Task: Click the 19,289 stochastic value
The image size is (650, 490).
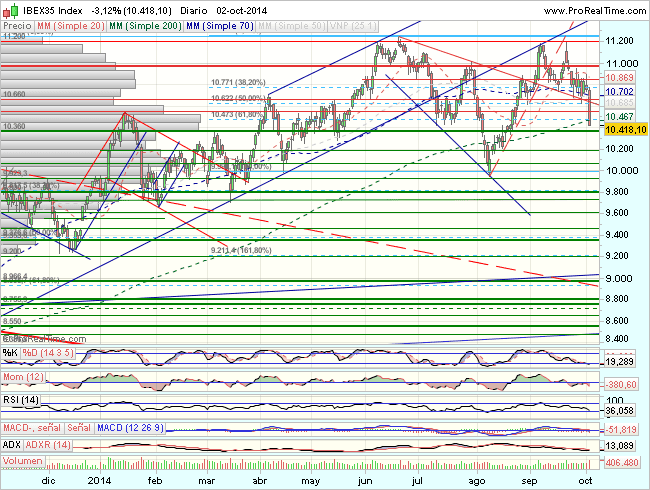Action: 619,362
